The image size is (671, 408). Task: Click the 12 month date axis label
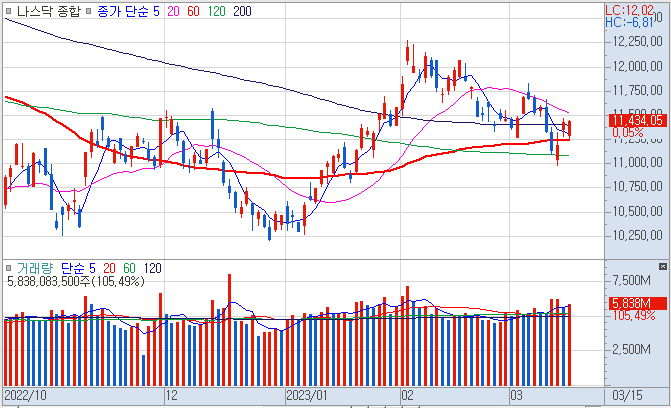click(x=171, y=395)
